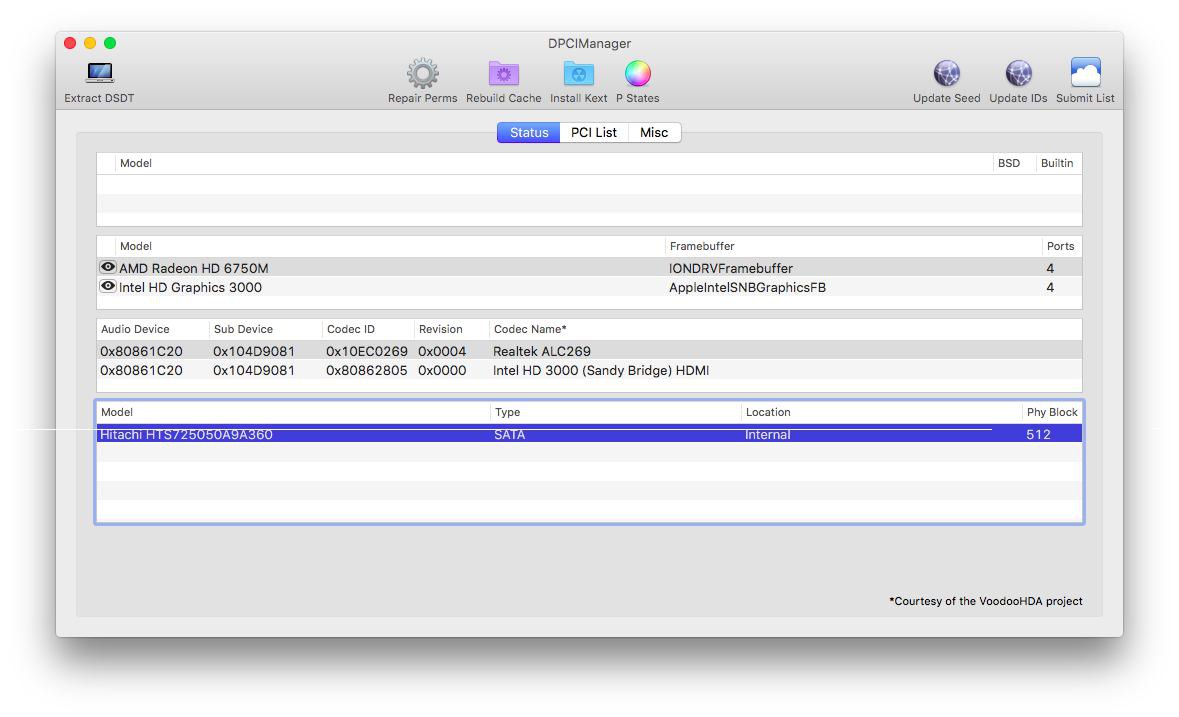Select the AMD Radeon HD 6750M row

coord(590,268)
